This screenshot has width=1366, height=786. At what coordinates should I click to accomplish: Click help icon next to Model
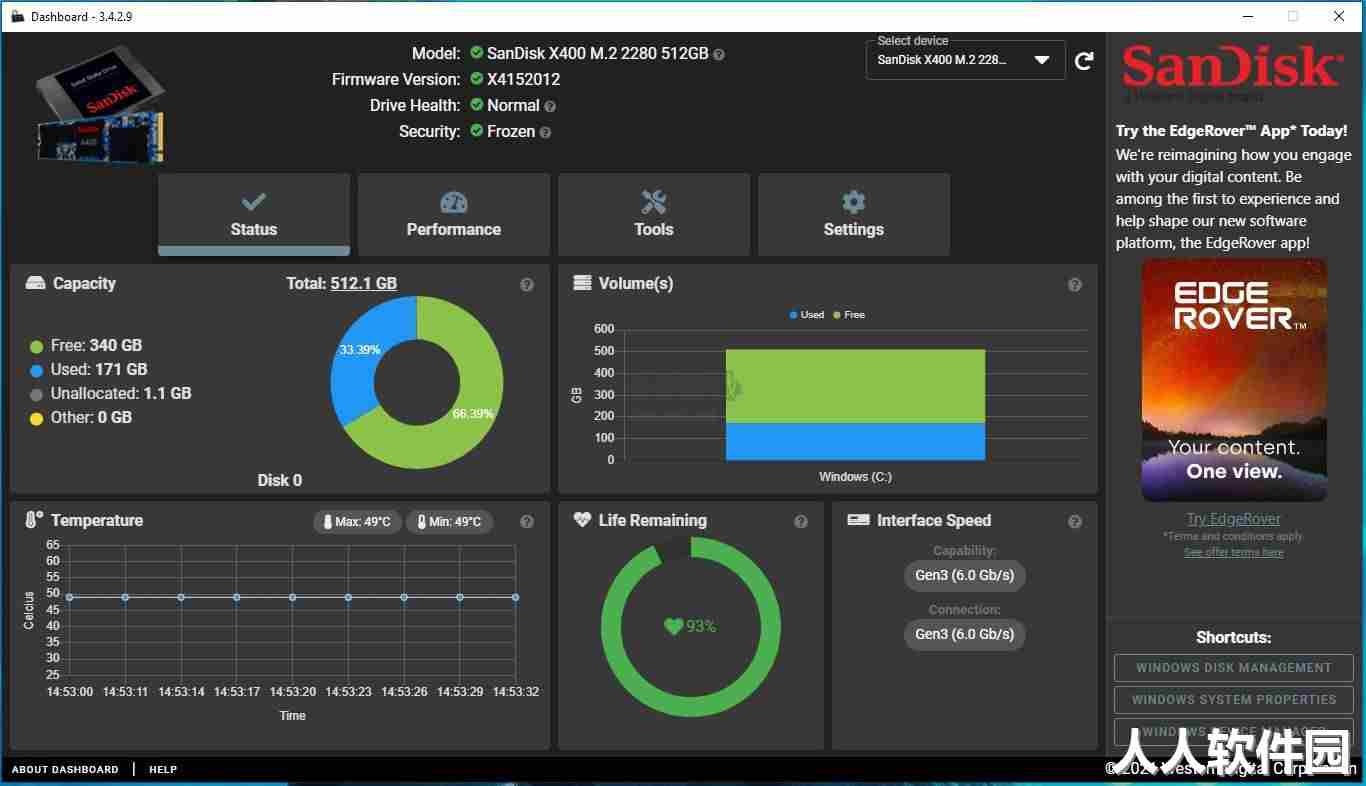coord(719,54)
